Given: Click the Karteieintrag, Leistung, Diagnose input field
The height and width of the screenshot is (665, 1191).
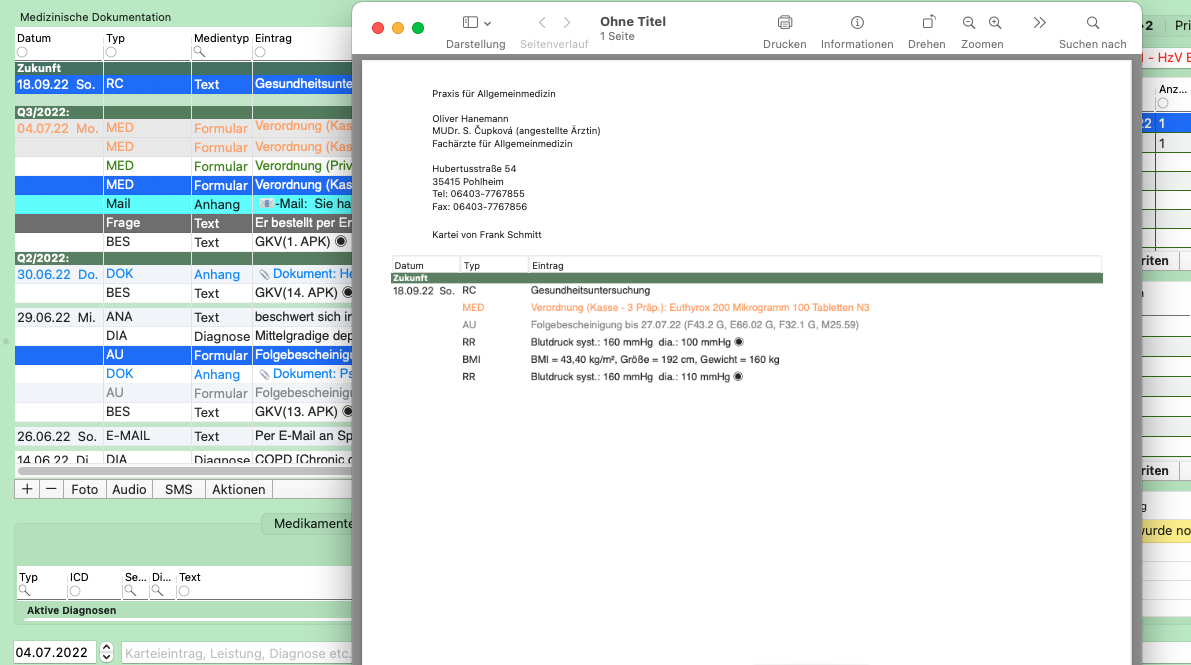Looking at the screenshot, I should pos(237,653).
